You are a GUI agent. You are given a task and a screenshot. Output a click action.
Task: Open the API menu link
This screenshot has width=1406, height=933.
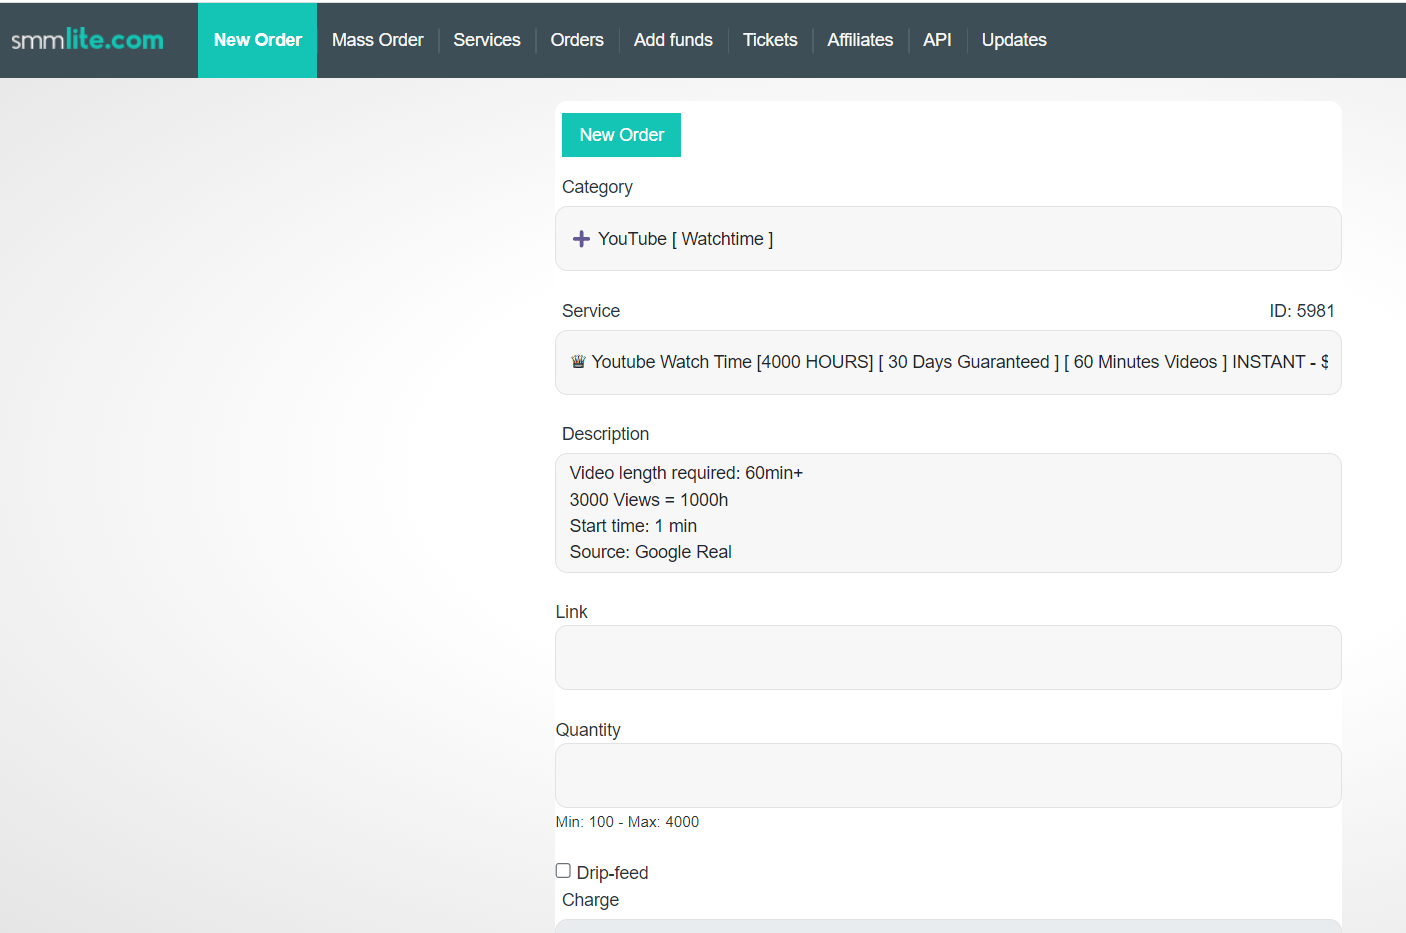pos(937,40)
